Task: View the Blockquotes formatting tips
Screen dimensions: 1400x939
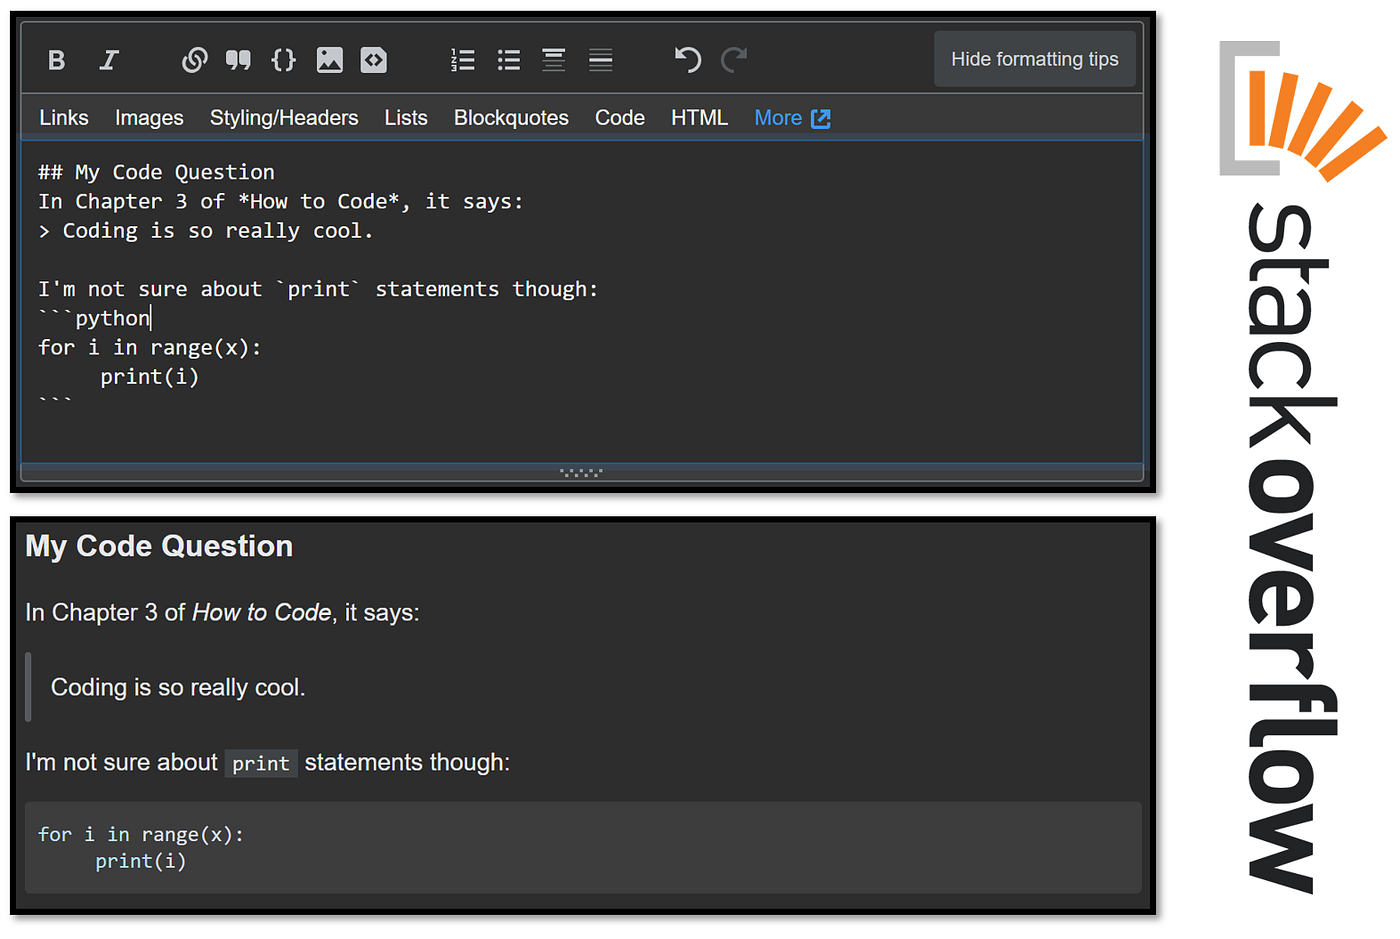Action: click(511, 117)
